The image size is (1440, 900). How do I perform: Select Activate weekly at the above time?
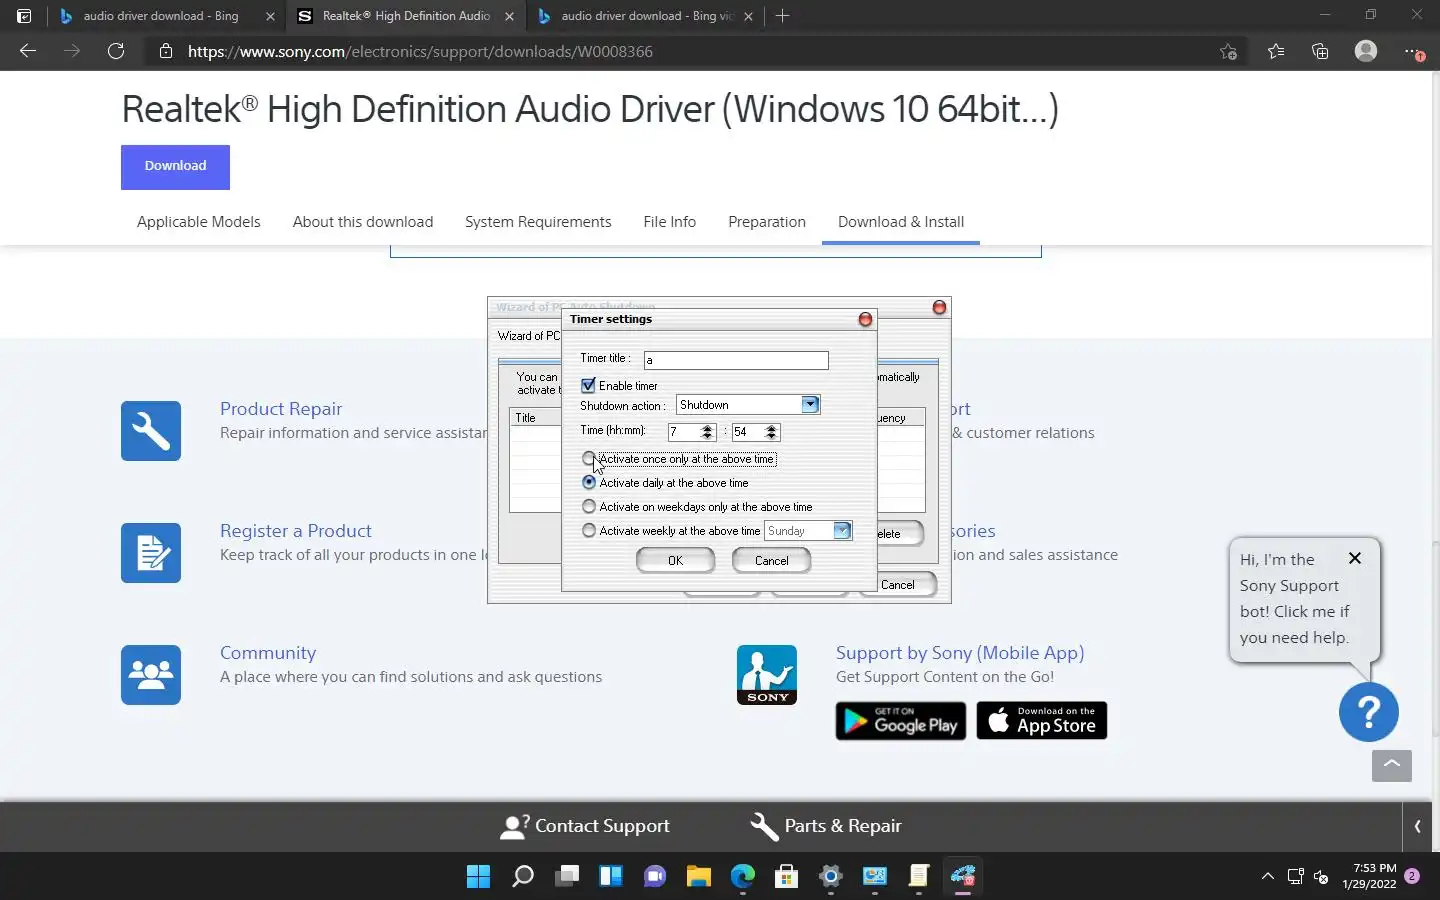coord(589,531)
